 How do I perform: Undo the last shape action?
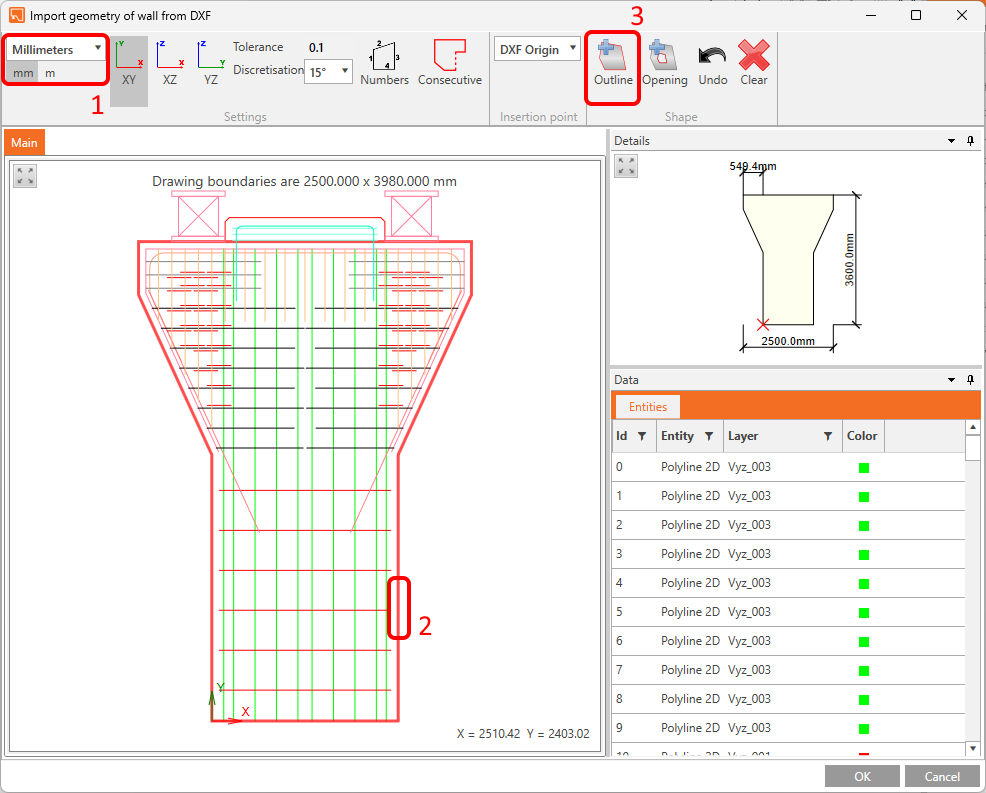712,63
